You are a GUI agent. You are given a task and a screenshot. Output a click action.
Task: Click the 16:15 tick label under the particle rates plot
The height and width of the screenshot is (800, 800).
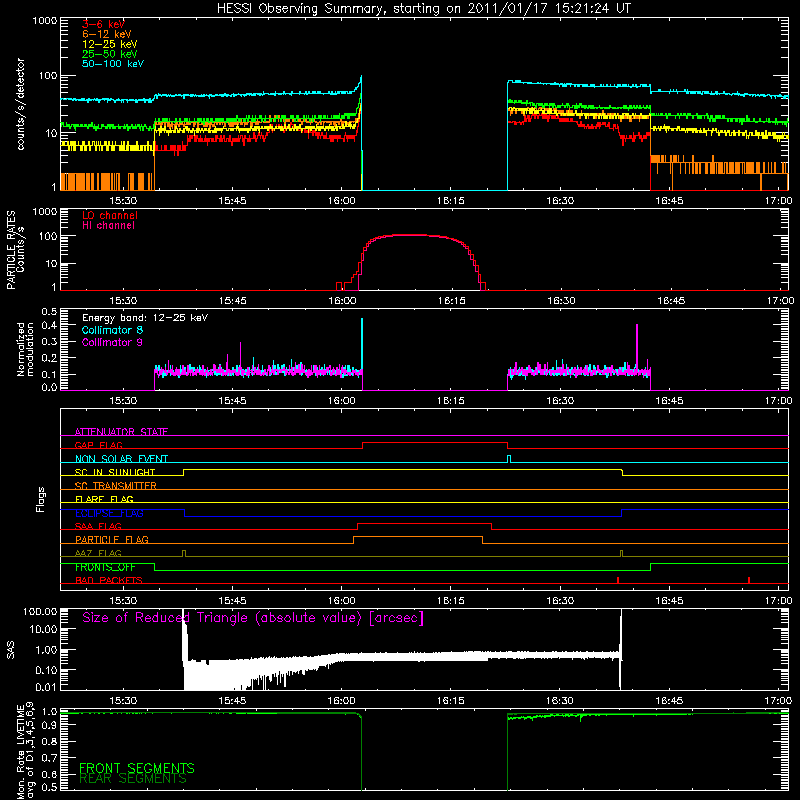click(x=451, y=301)
